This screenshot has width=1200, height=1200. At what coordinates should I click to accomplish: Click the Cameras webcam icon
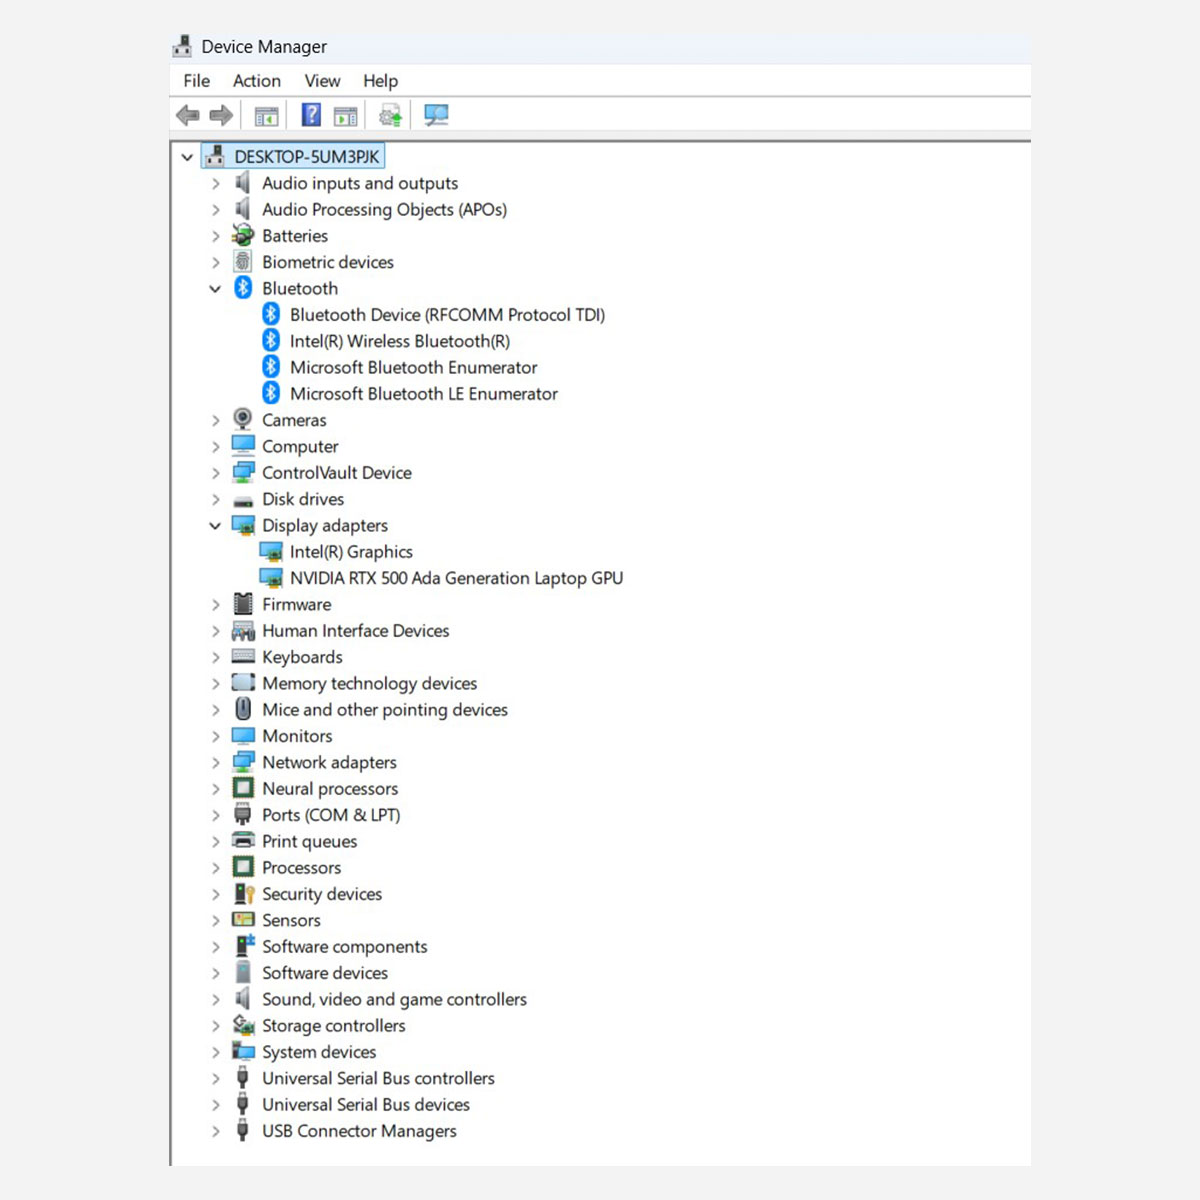tap(243, 420)
